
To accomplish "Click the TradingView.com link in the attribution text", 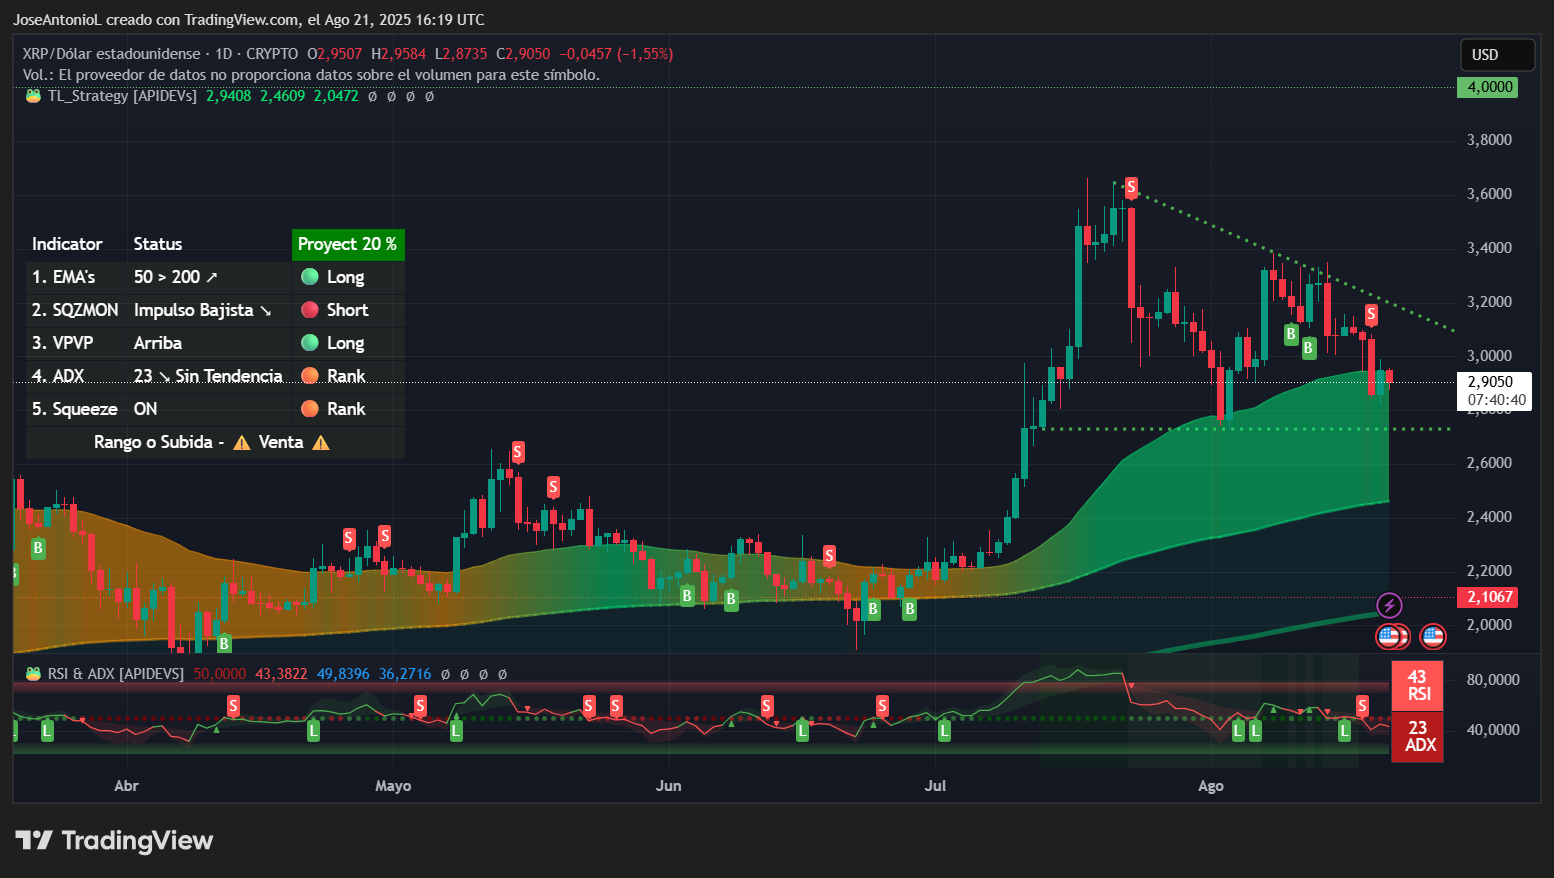I will [243, 19].
